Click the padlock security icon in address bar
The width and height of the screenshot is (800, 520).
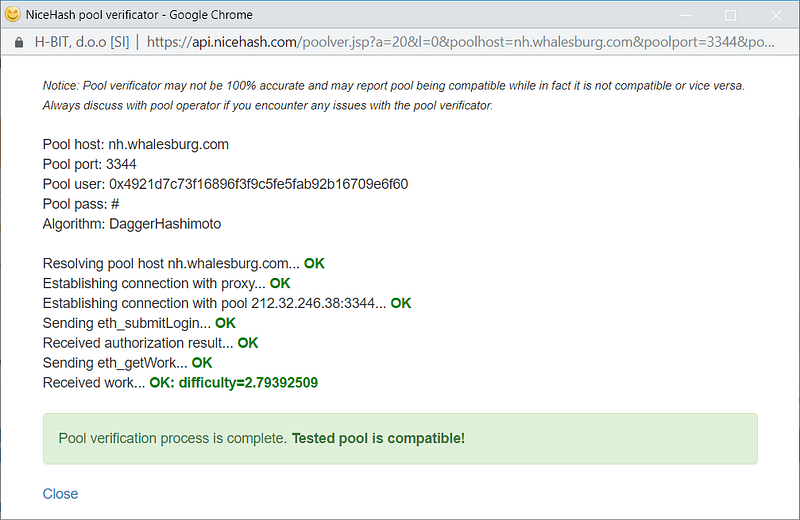tap(19, 42)
